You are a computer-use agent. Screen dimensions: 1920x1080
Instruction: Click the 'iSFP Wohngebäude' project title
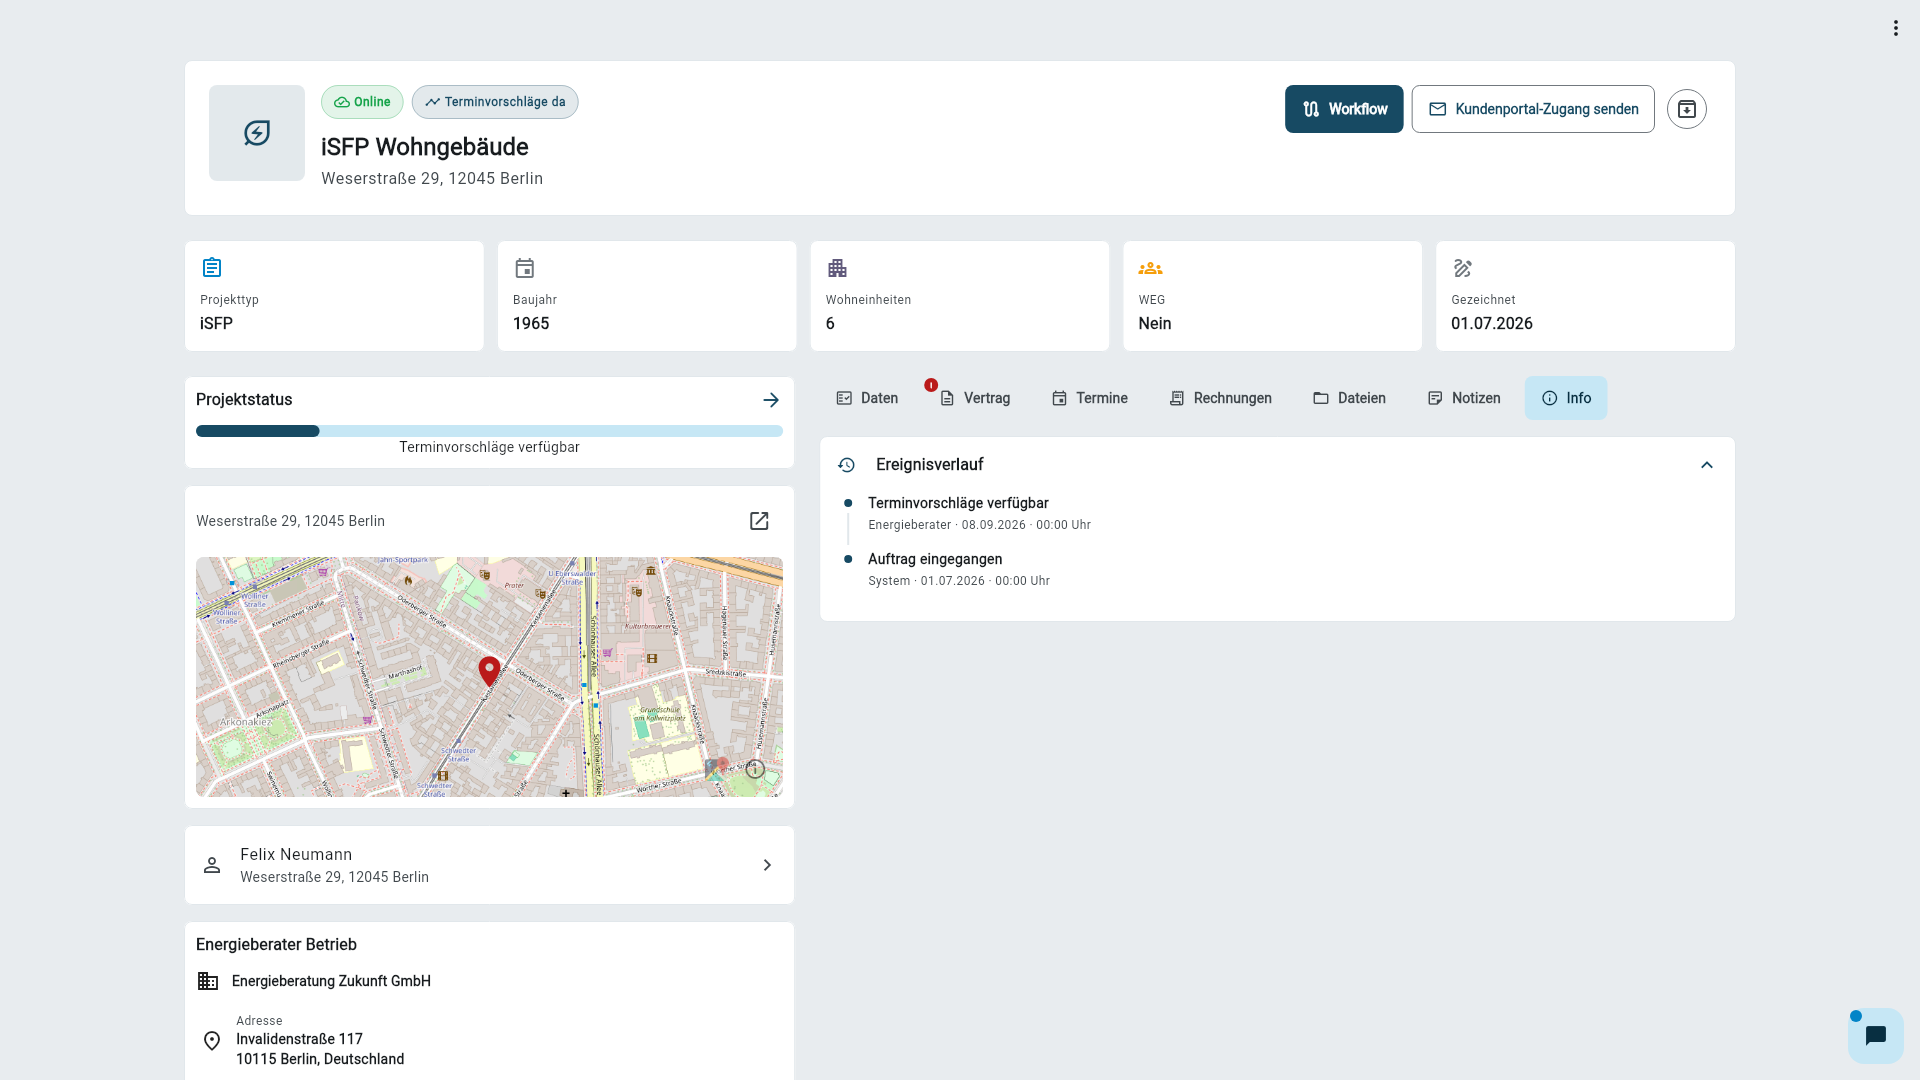coord(425,147)
